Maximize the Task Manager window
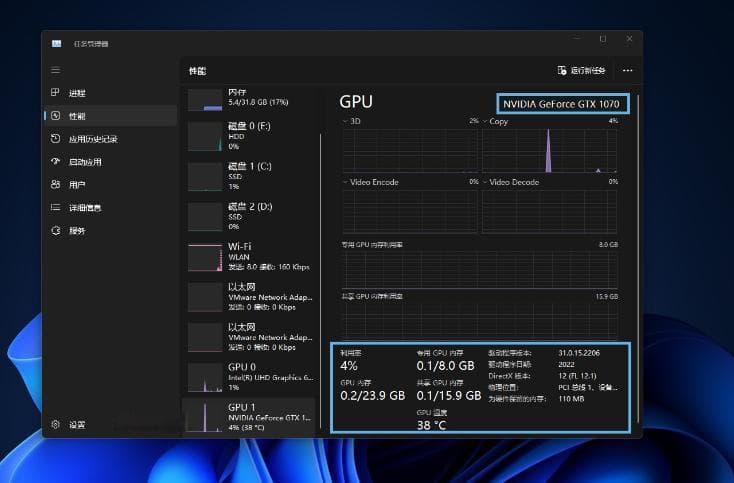 603,39
